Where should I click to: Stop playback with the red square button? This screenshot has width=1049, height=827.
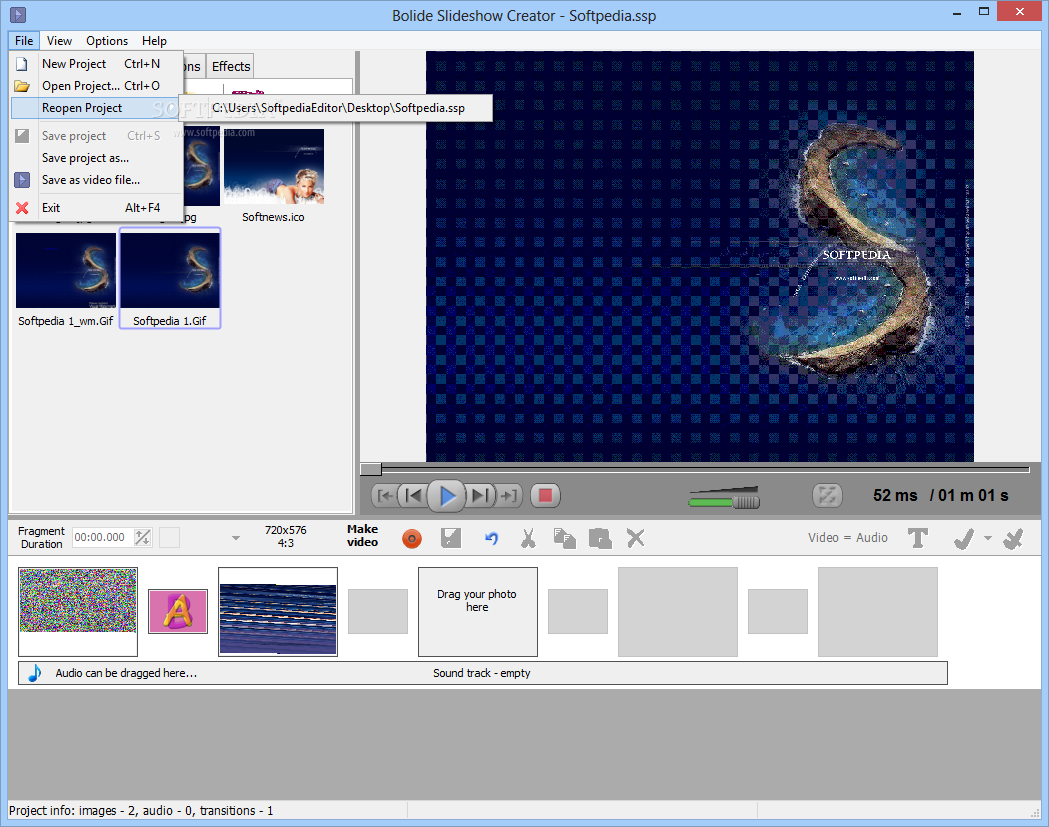[x=545, y=496]
